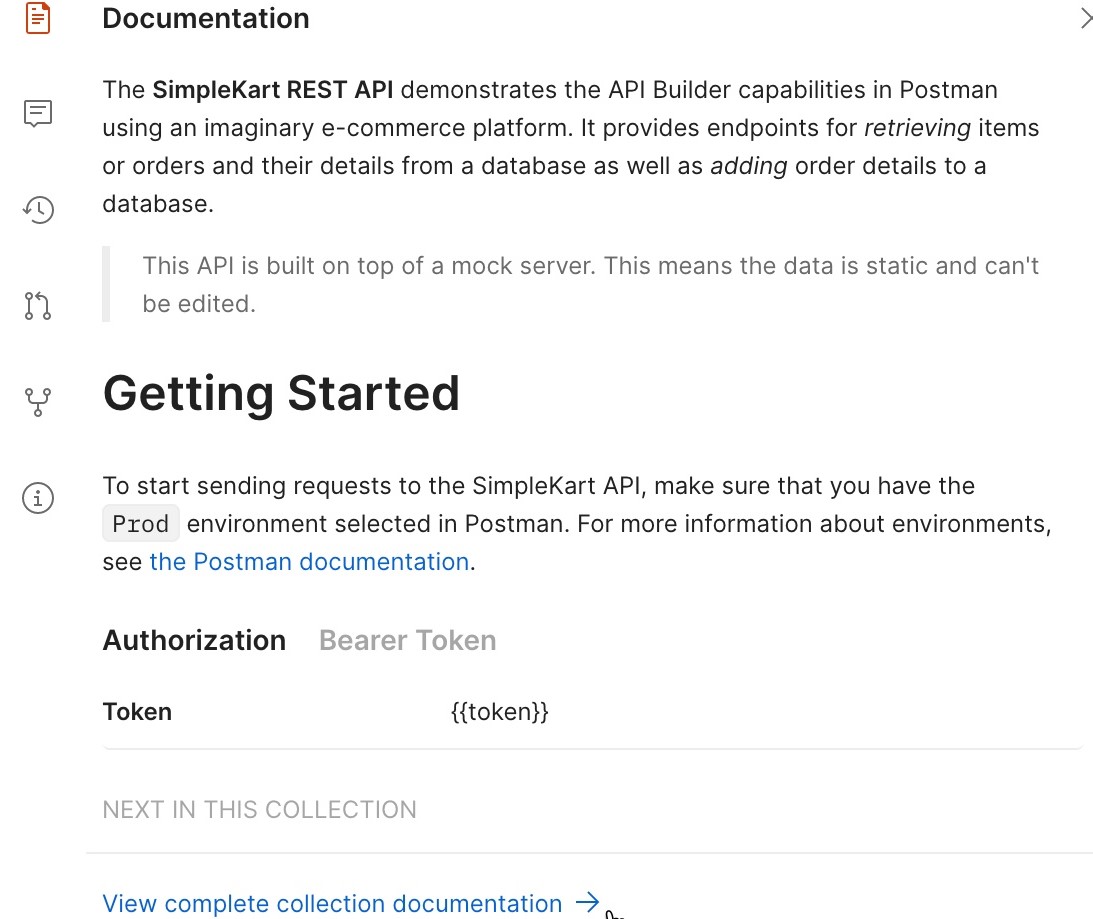Click the bold SimpleKart REST API text
Viewport: 1093px width, 919px height.
click(x=273, y=90)
